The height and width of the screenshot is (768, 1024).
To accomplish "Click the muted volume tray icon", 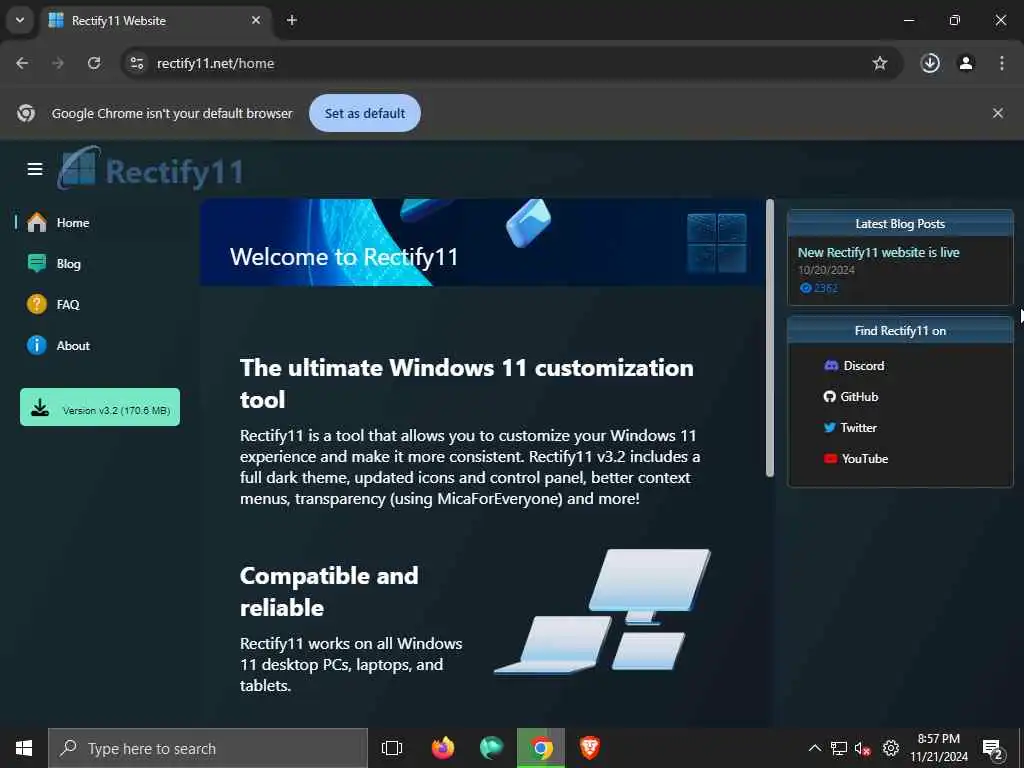I will (863, 748).
